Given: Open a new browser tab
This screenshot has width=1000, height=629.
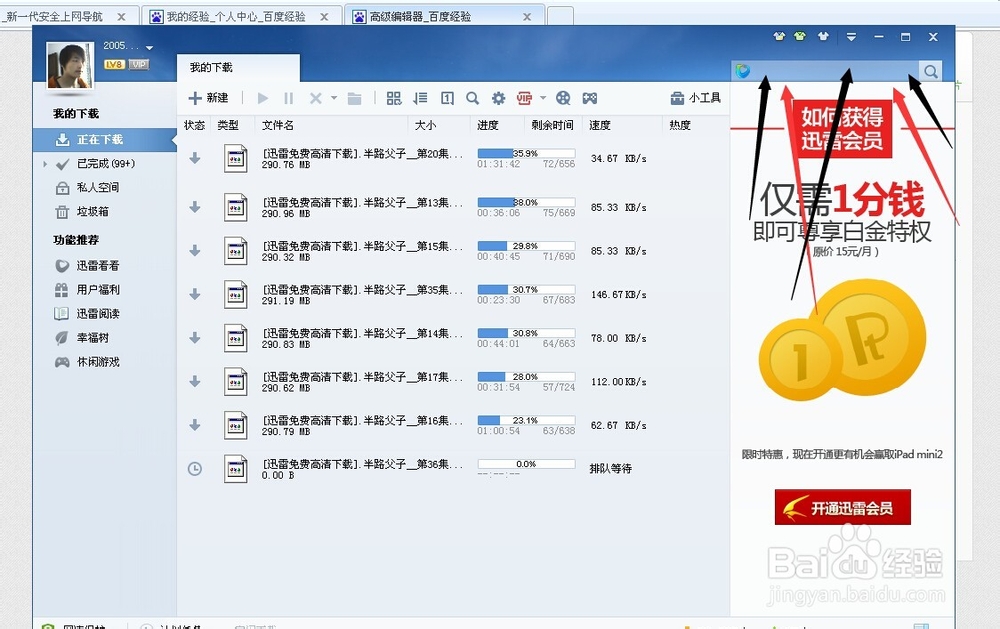Looking at the screenshot, I should (x=560, y=15).
